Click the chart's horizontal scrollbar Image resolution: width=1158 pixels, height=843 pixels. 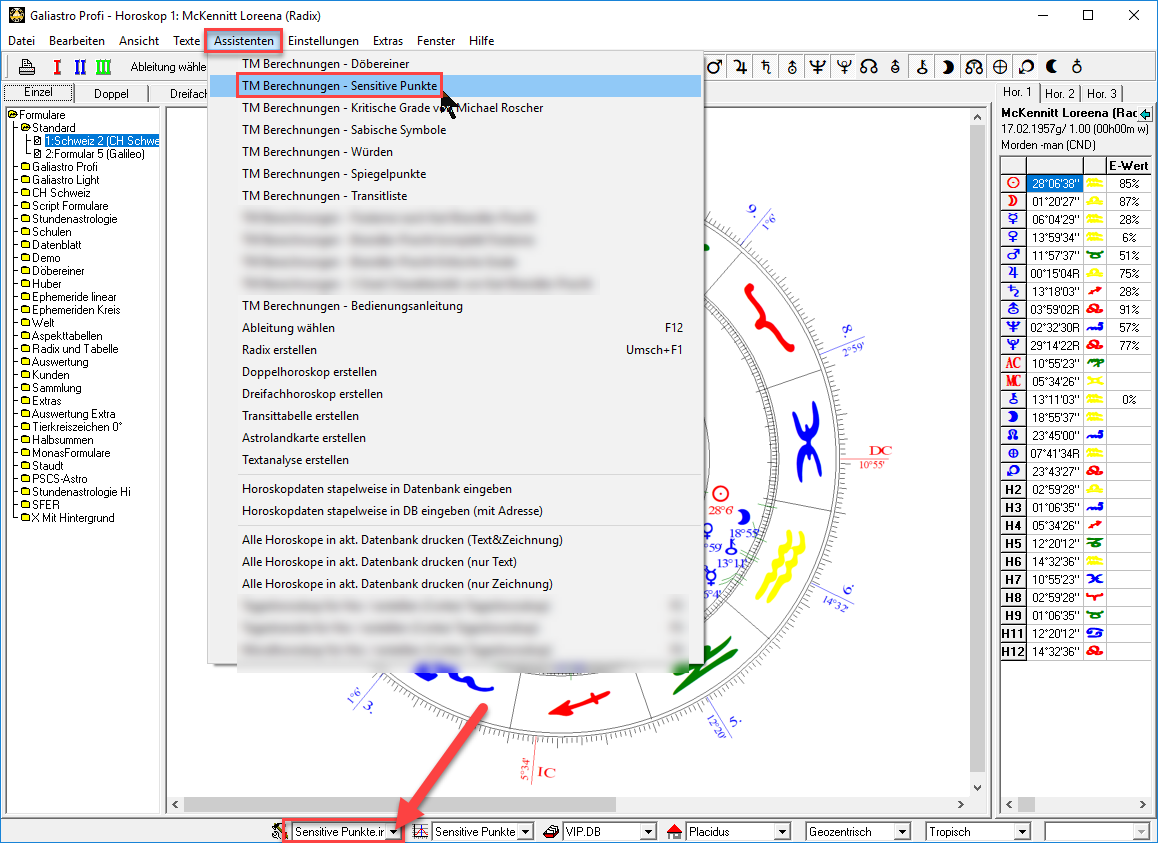tap(399, 804)
